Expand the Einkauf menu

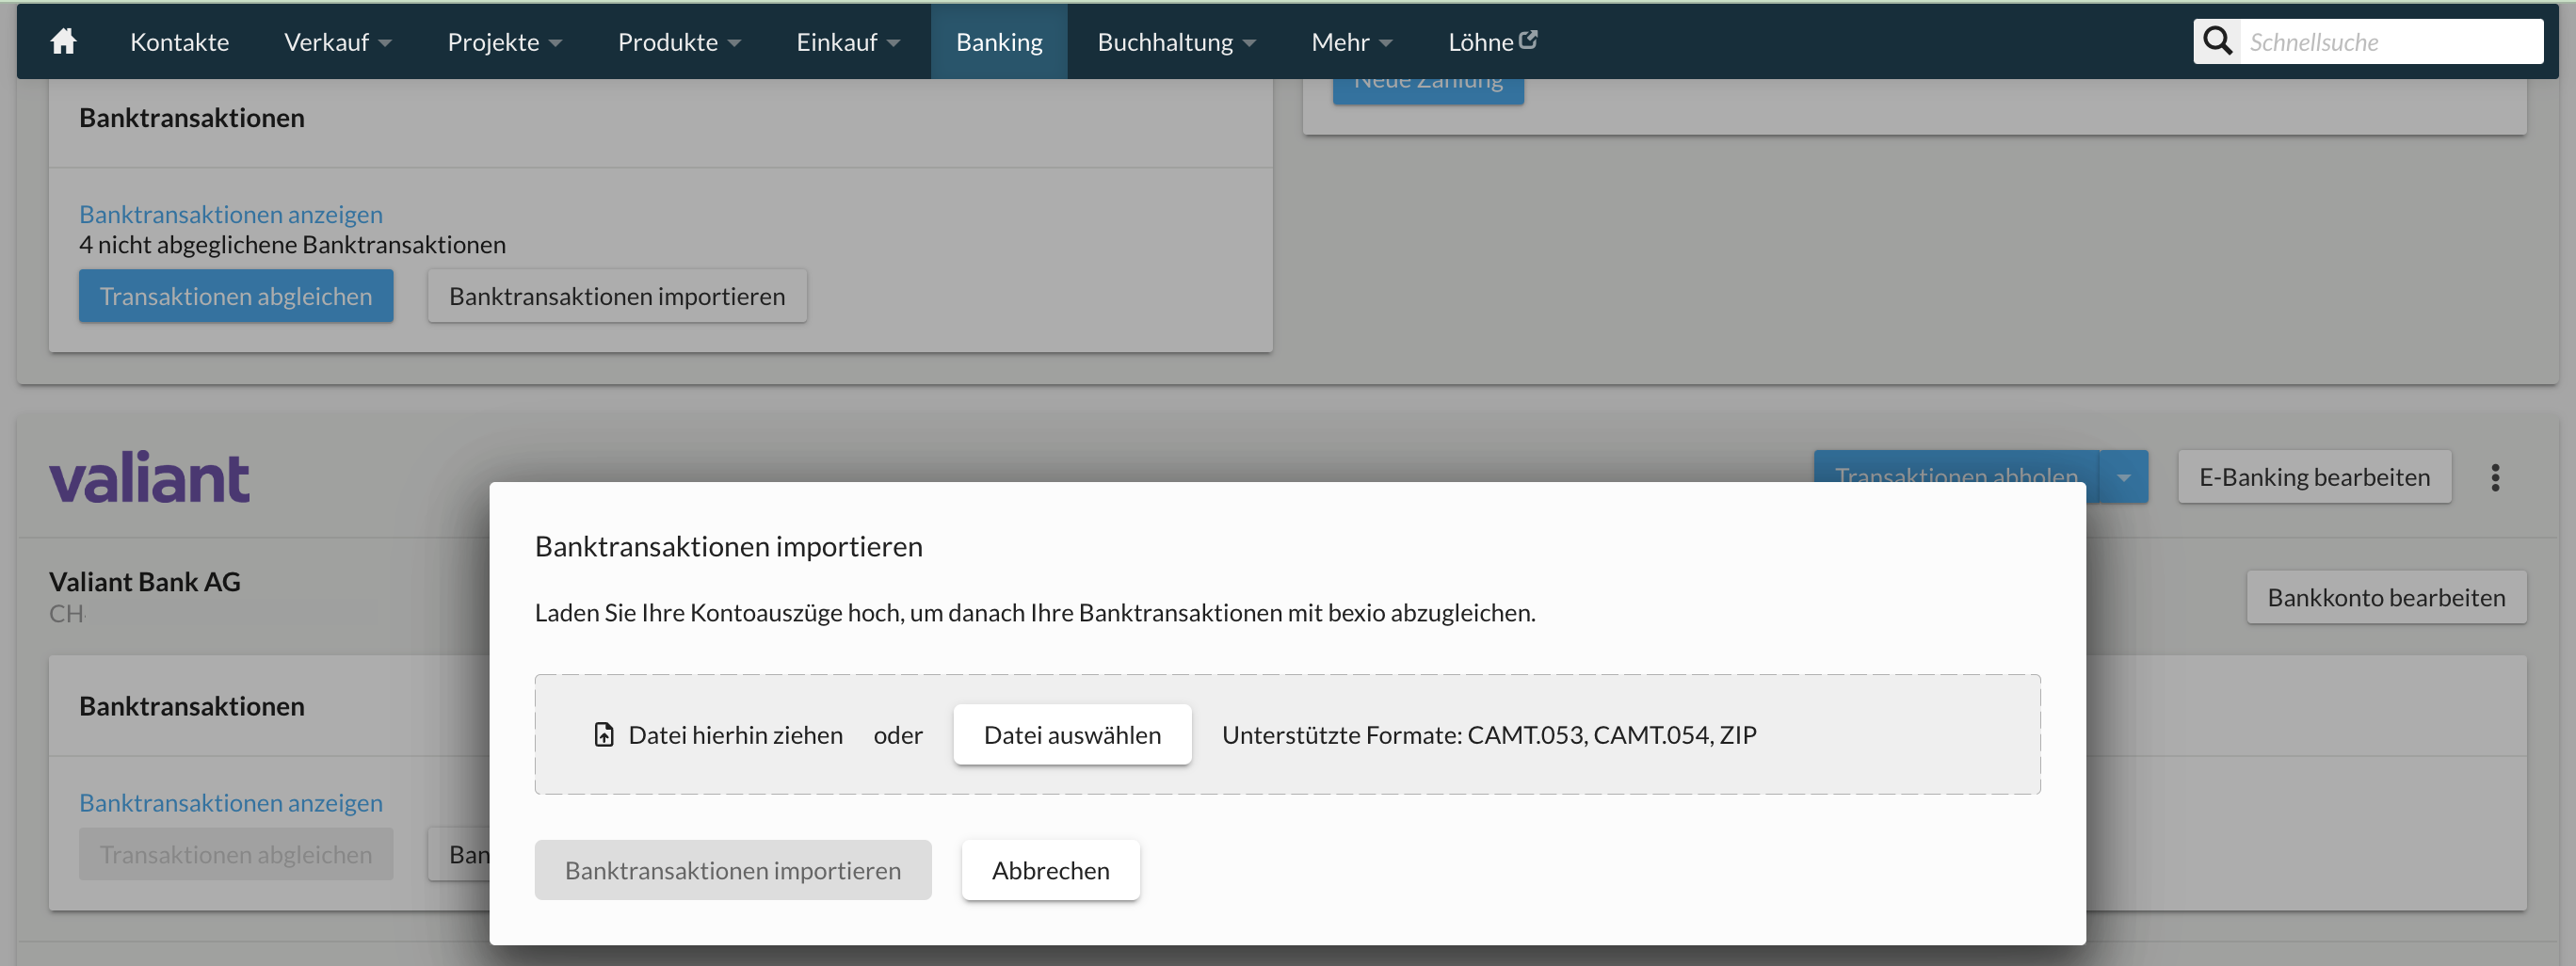pos(848,42)
